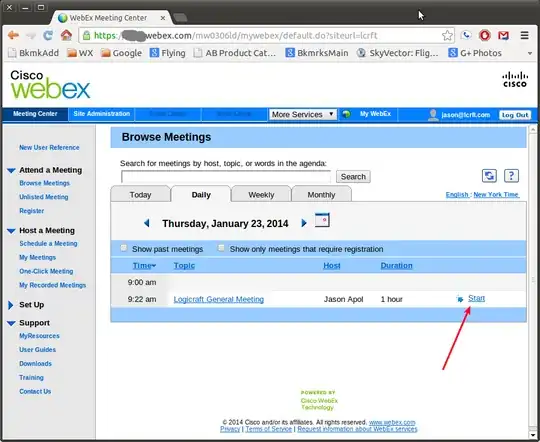Click the refresh icon beside the Search button

point(489,176)
